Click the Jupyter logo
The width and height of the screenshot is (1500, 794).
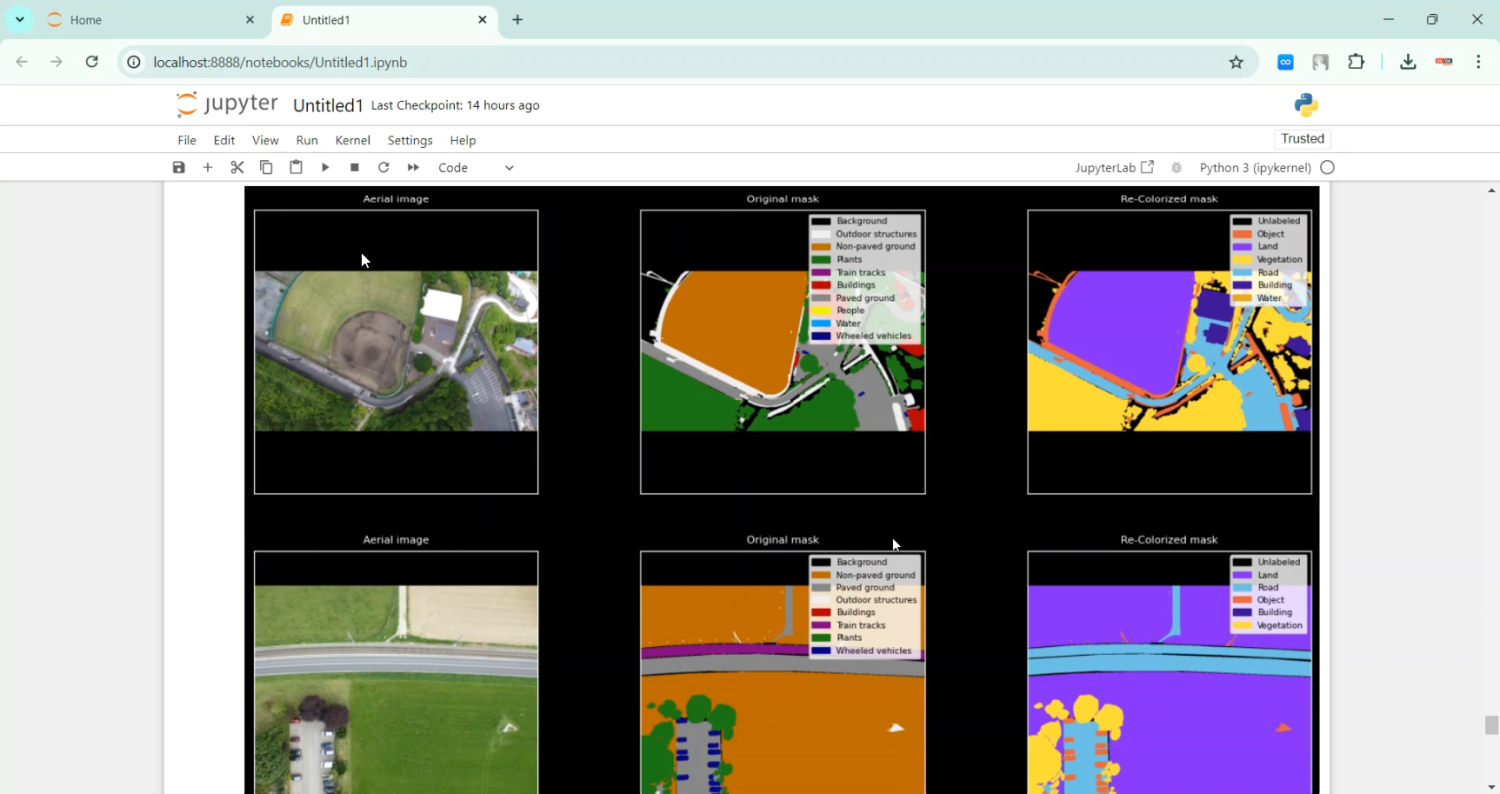point(227,105)
